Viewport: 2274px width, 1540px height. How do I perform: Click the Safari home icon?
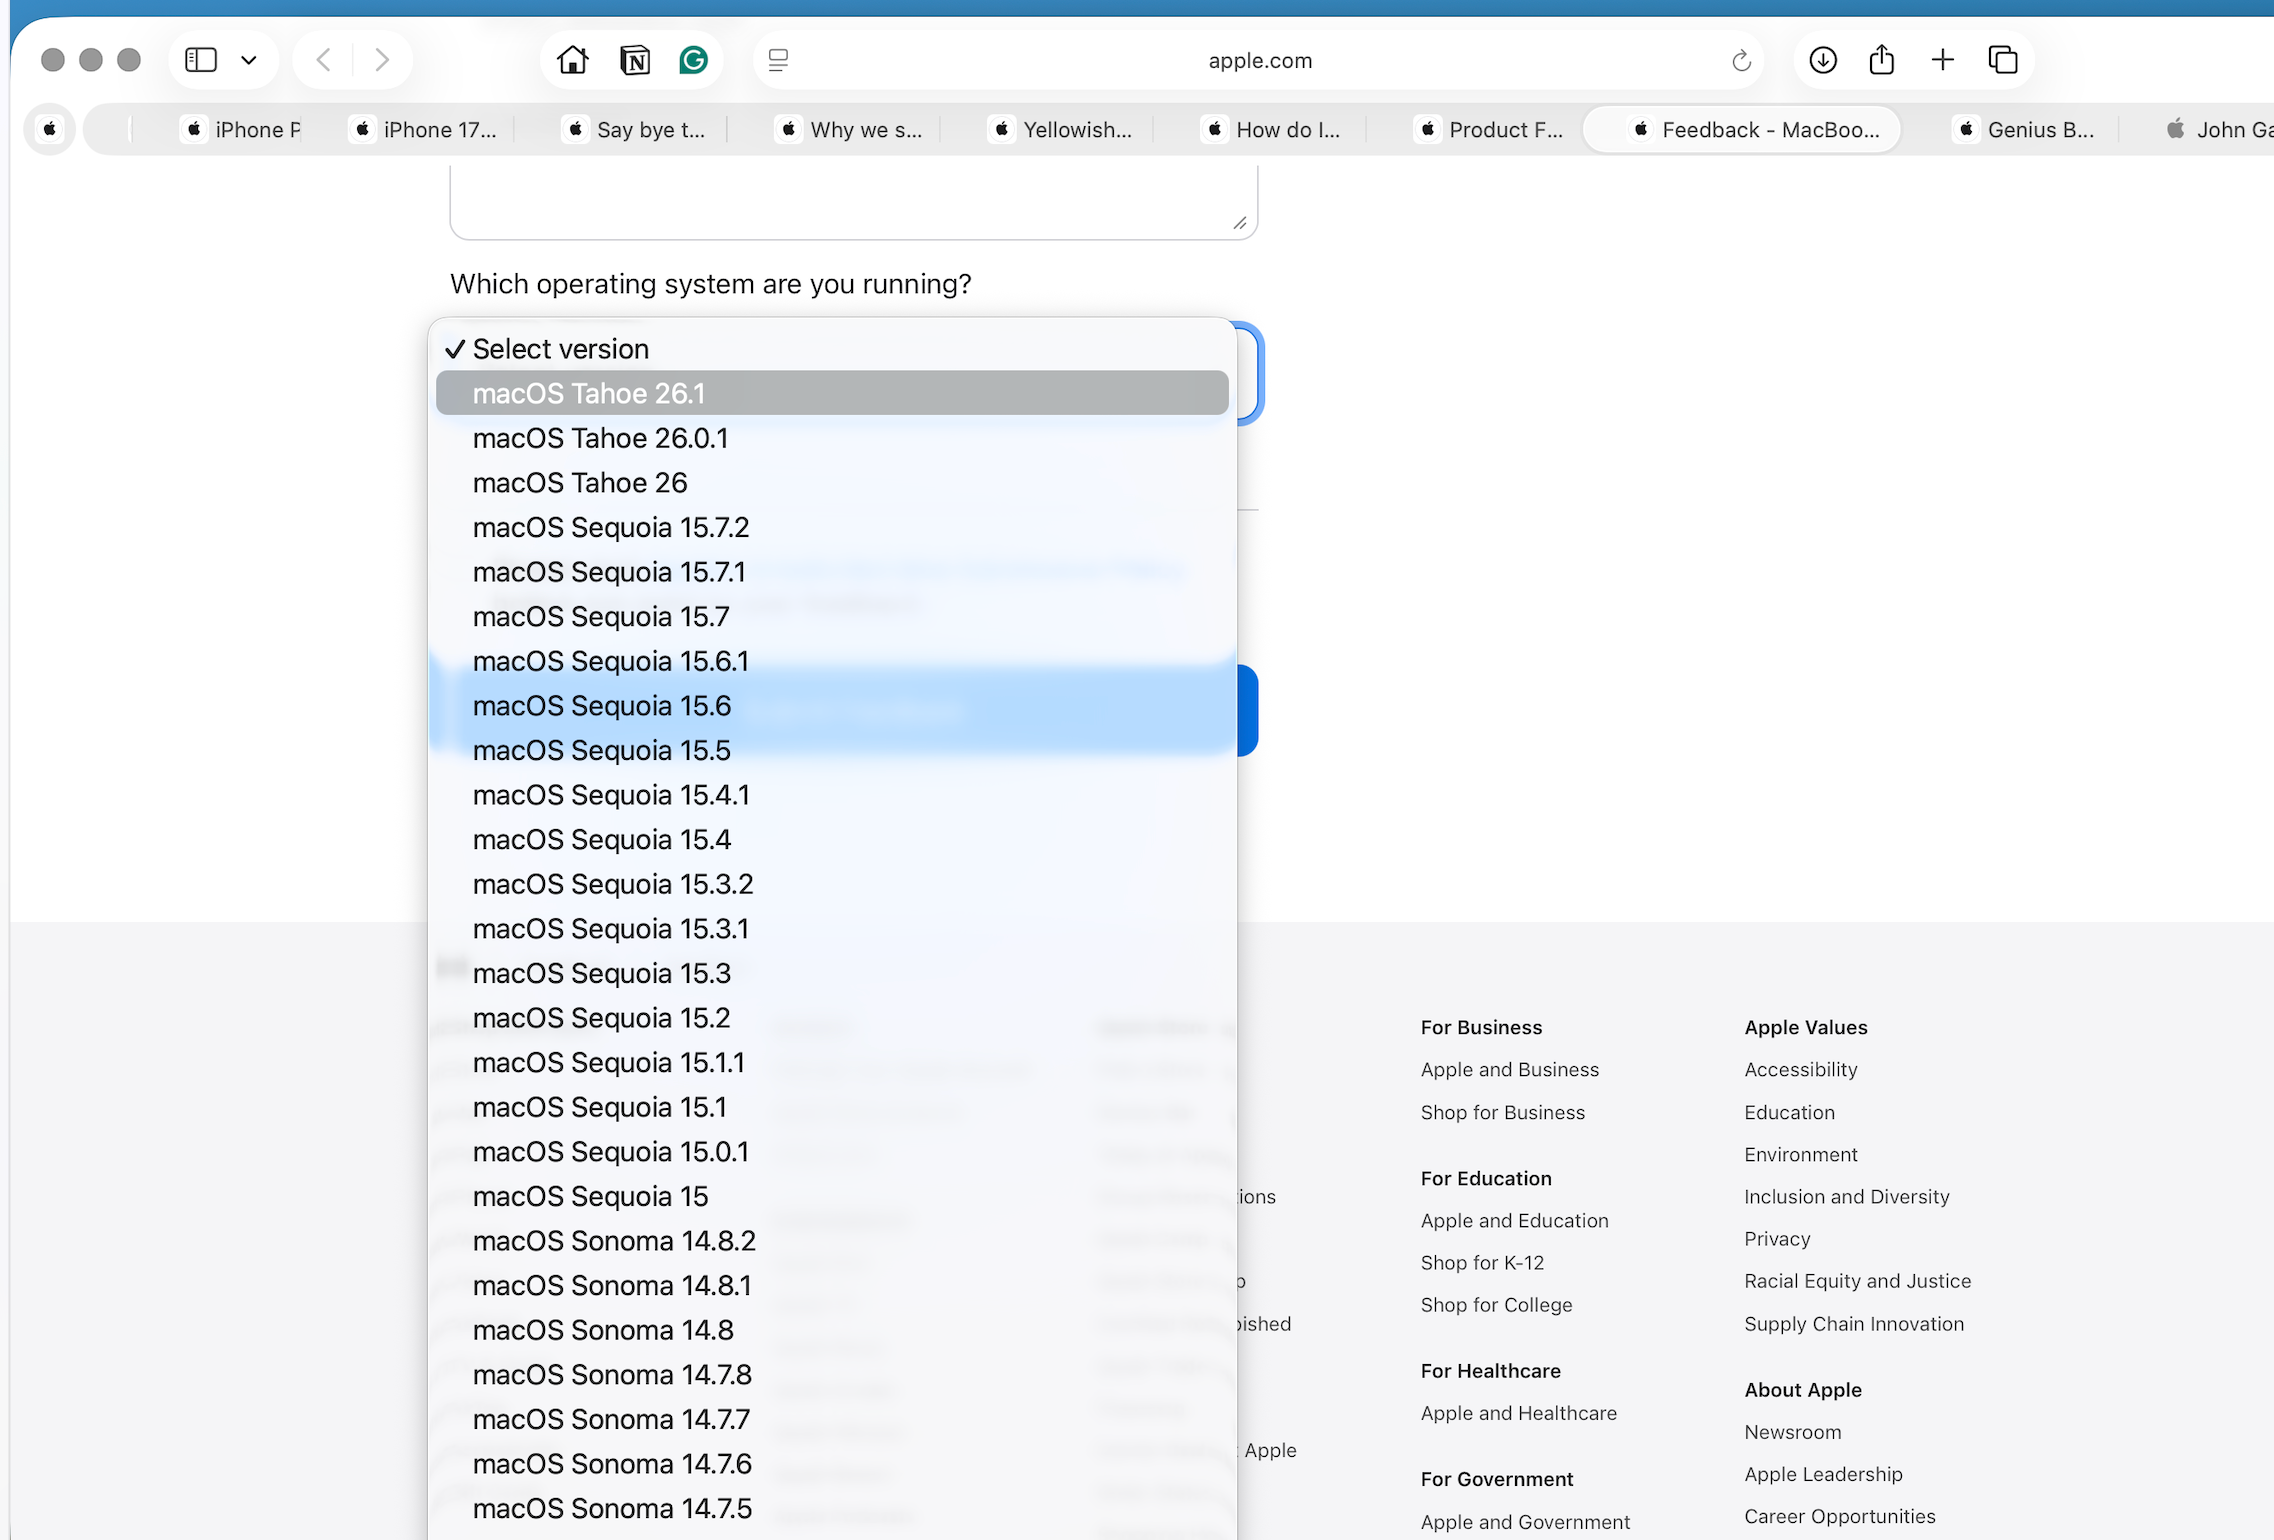(573, 60)
